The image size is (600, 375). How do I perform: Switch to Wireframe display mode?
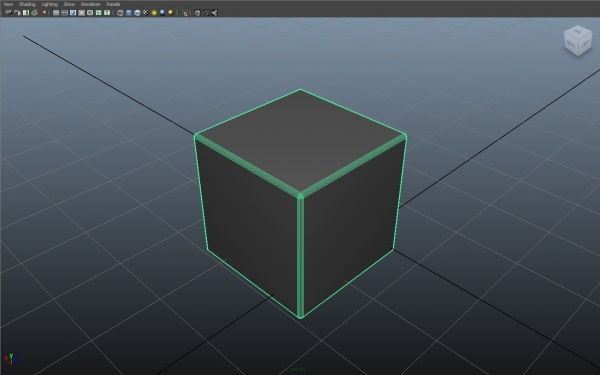coord(120,13)
